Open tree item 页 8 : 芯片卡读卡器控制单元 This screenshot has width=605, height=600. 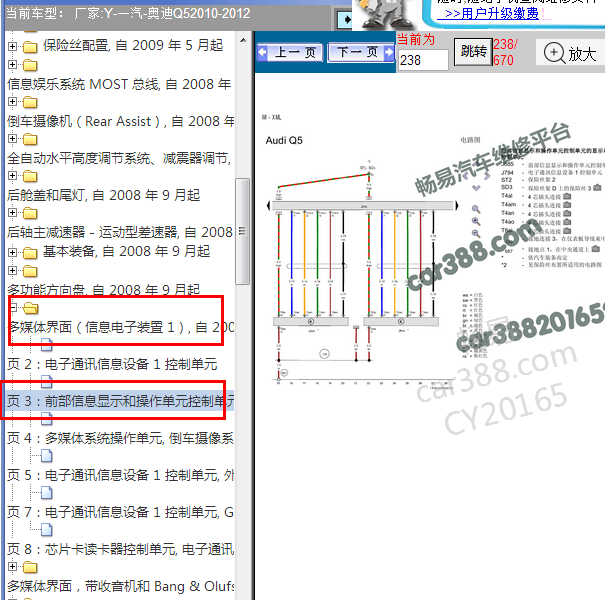pos(120,549)
